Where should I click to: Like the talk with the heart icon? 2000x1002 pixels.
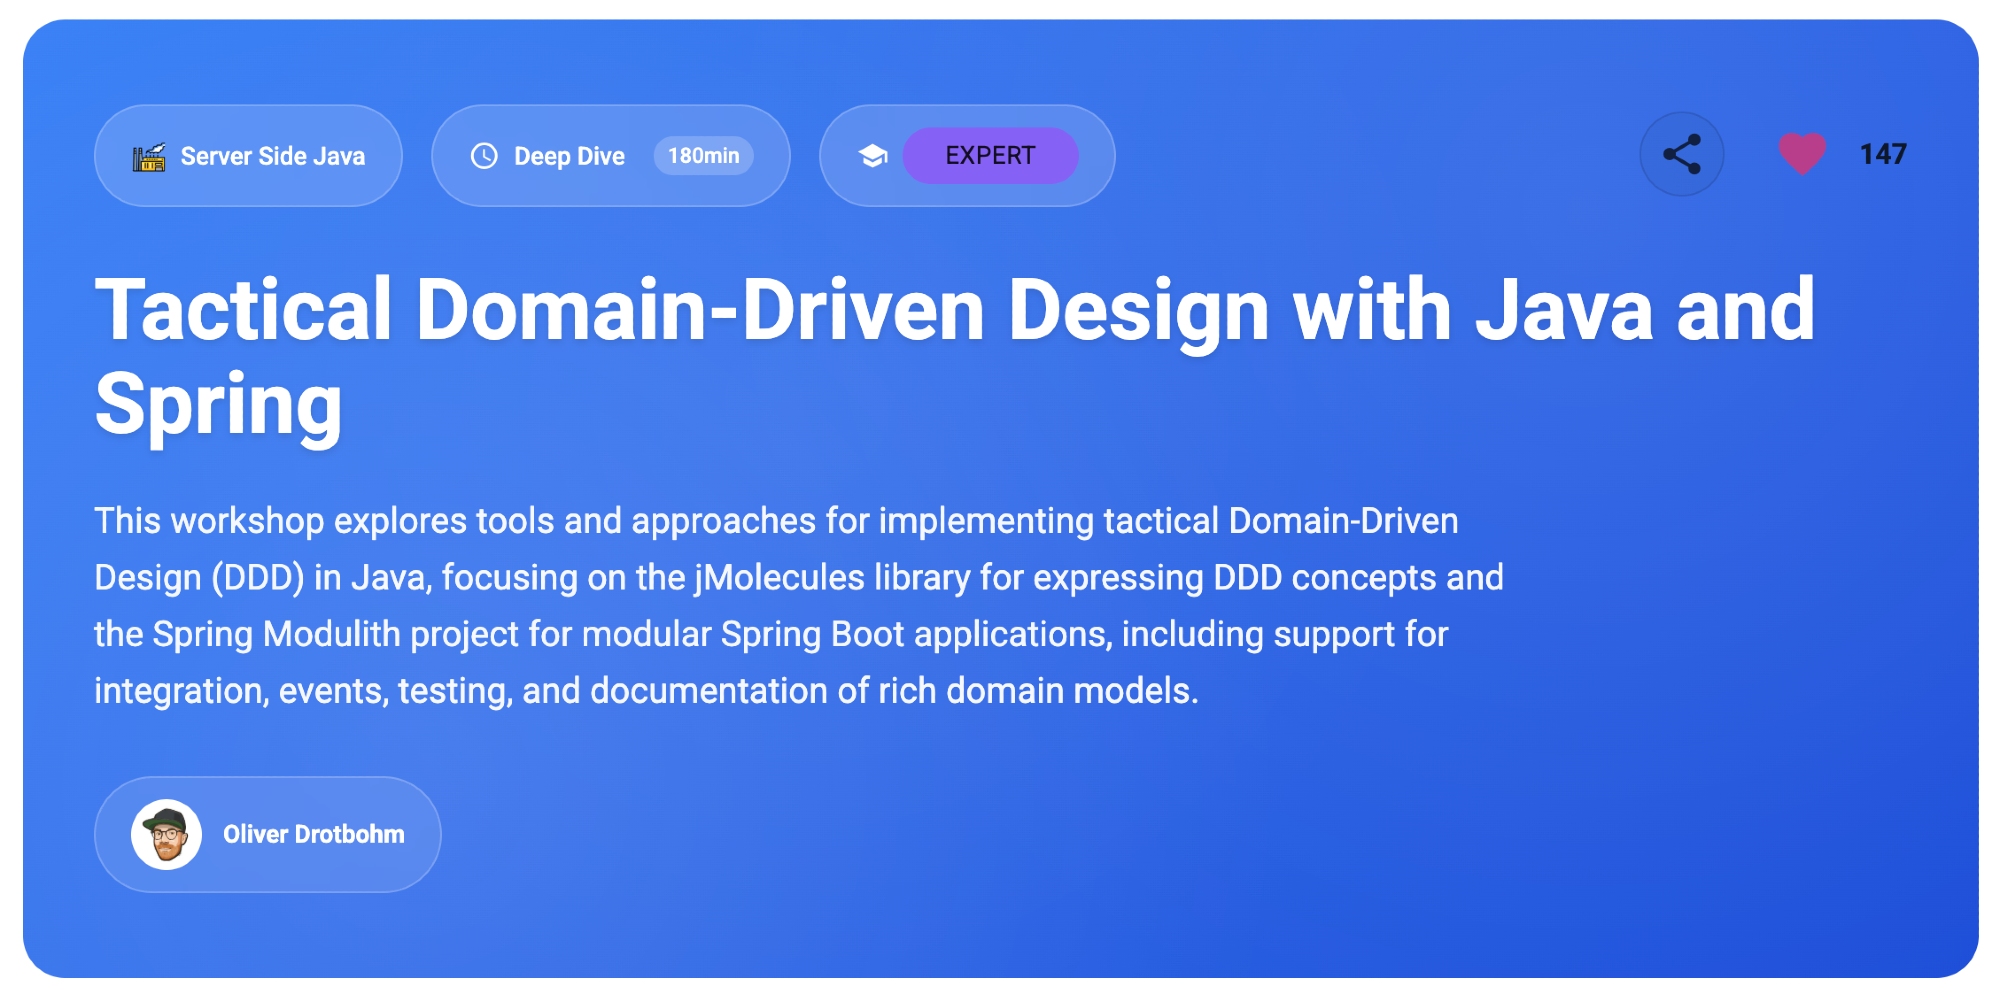(x=1801, y=154)
